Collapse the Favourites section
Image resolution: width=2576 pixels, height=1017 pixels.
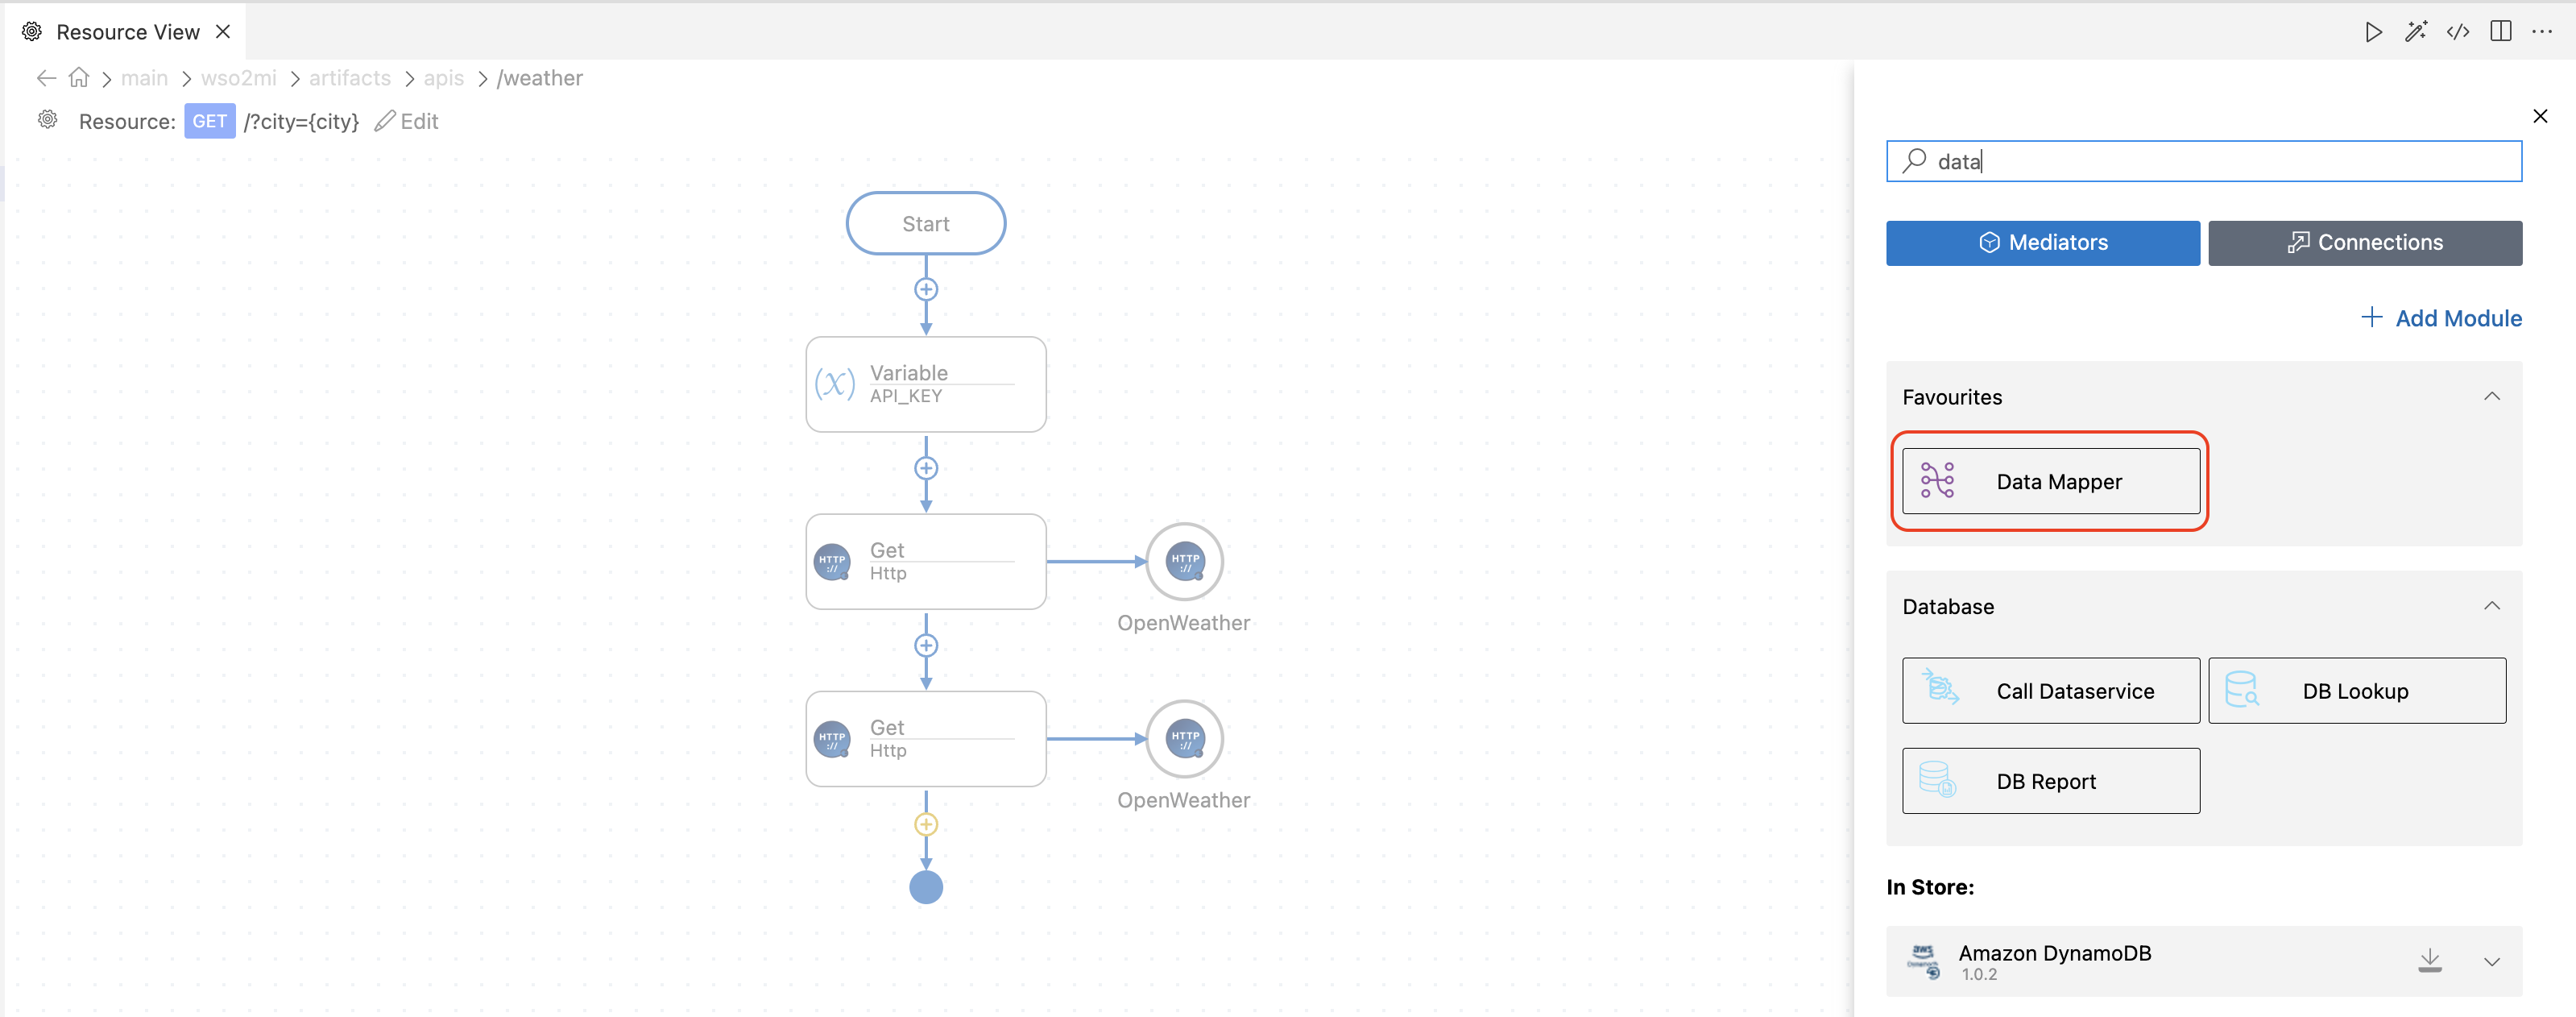coord(2491,397)
